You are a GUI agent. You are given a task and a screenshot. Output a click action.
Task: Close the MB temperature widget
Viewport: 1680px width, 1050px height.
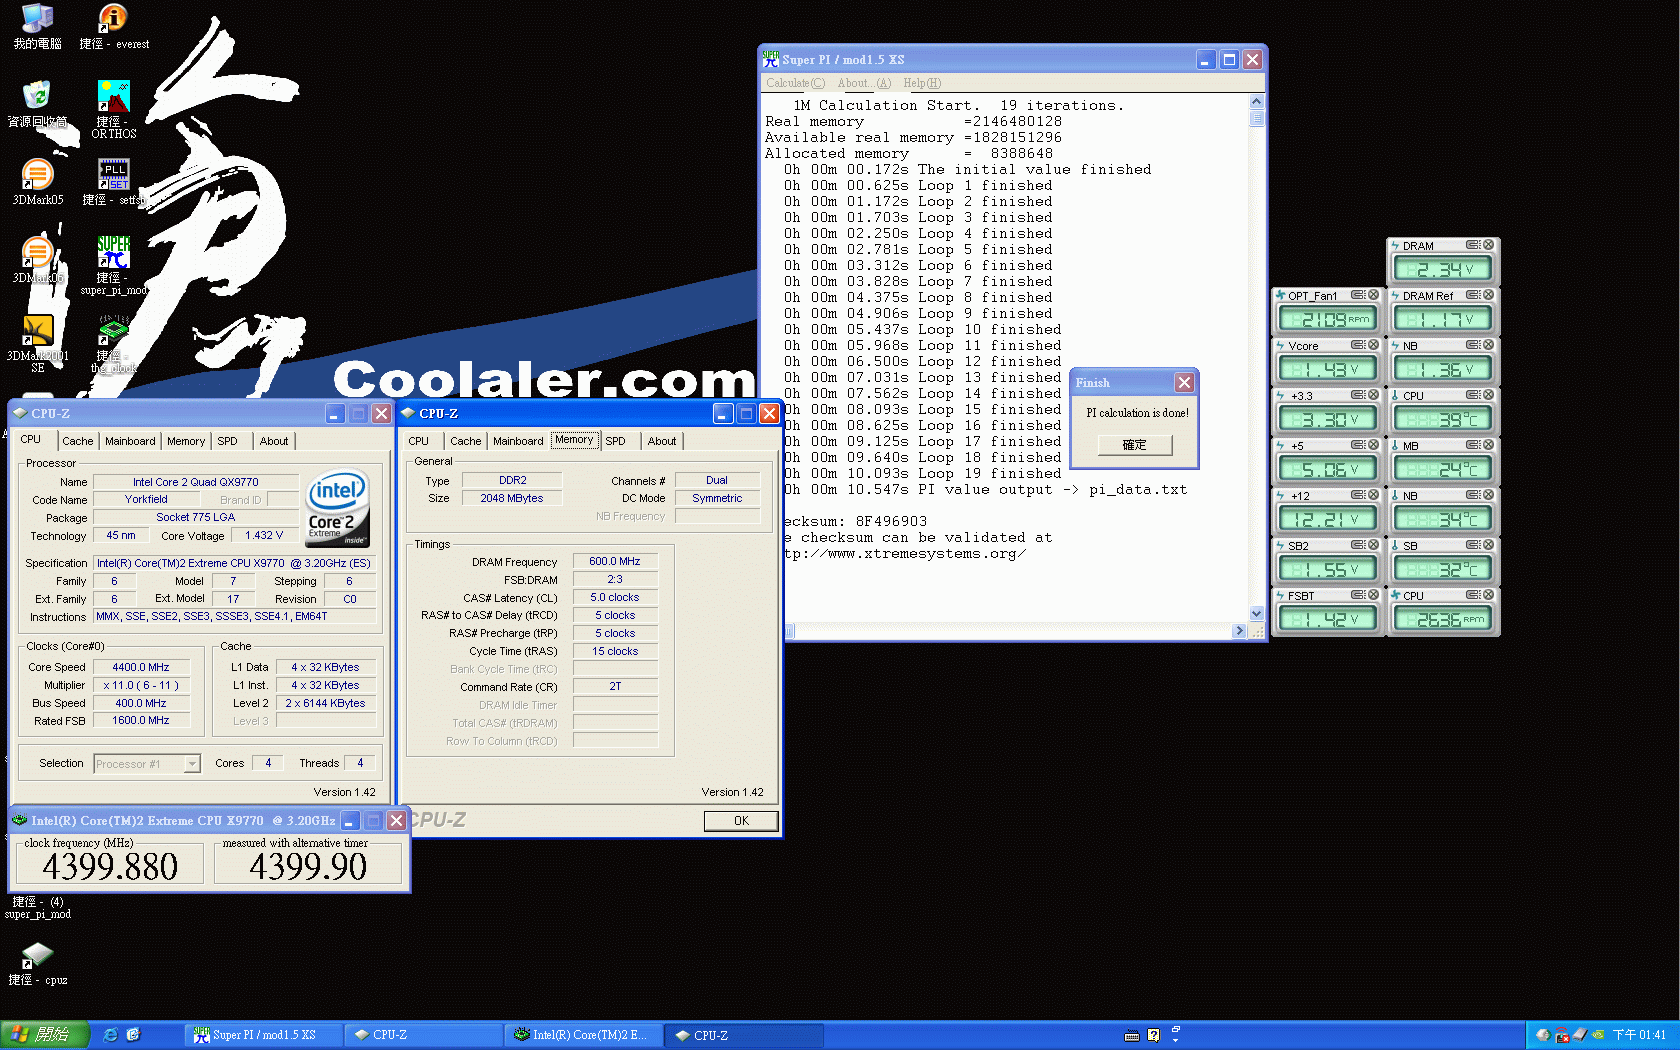(1488, 445)
